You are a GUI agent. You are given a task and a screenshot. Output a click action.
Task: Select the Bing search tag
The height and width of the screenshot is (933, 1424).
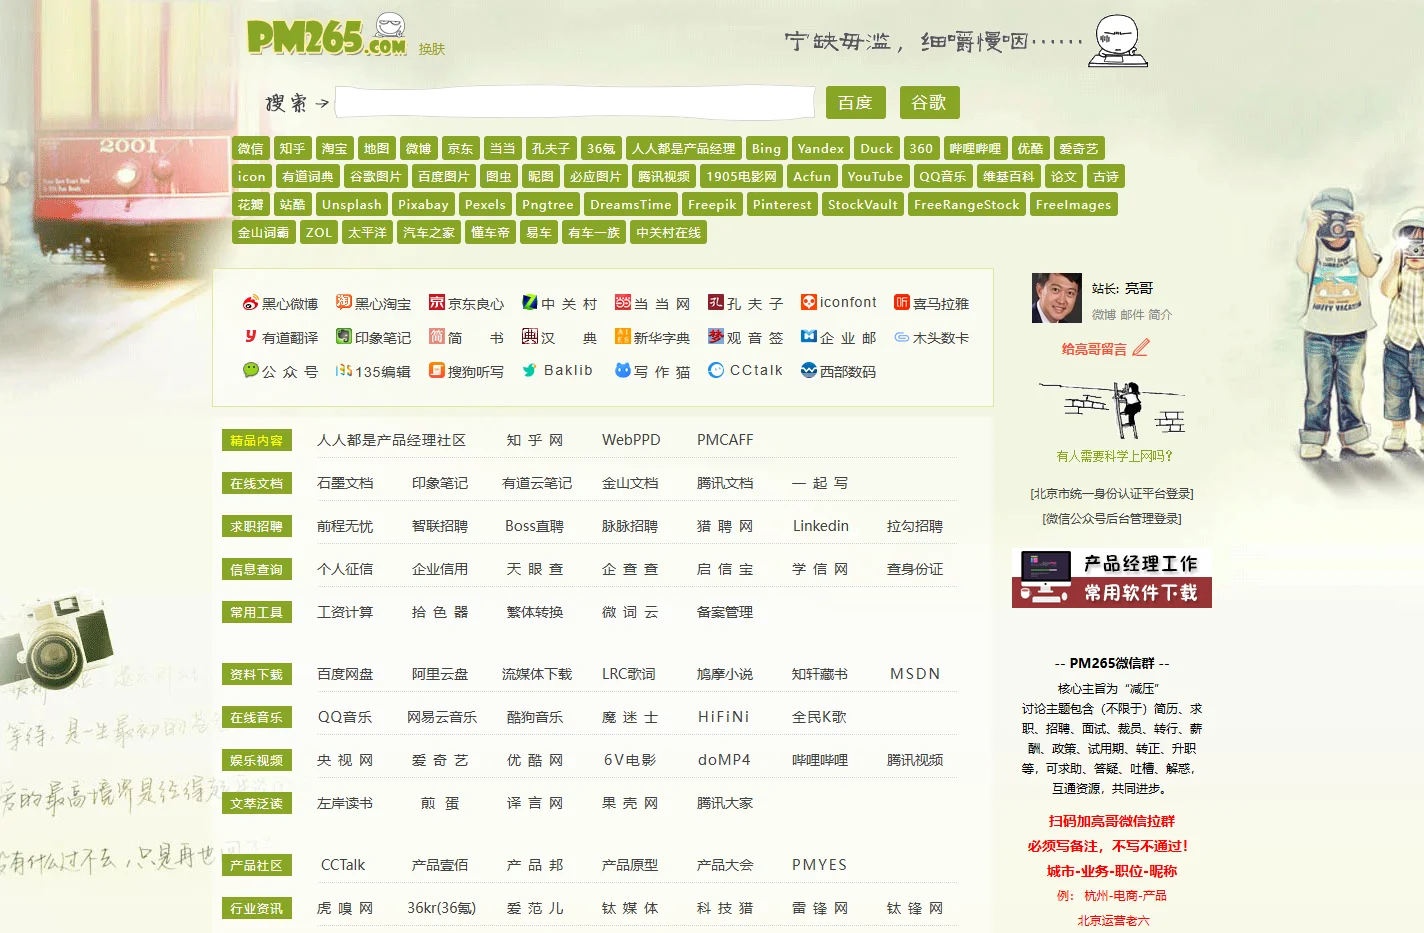point(766,148)
